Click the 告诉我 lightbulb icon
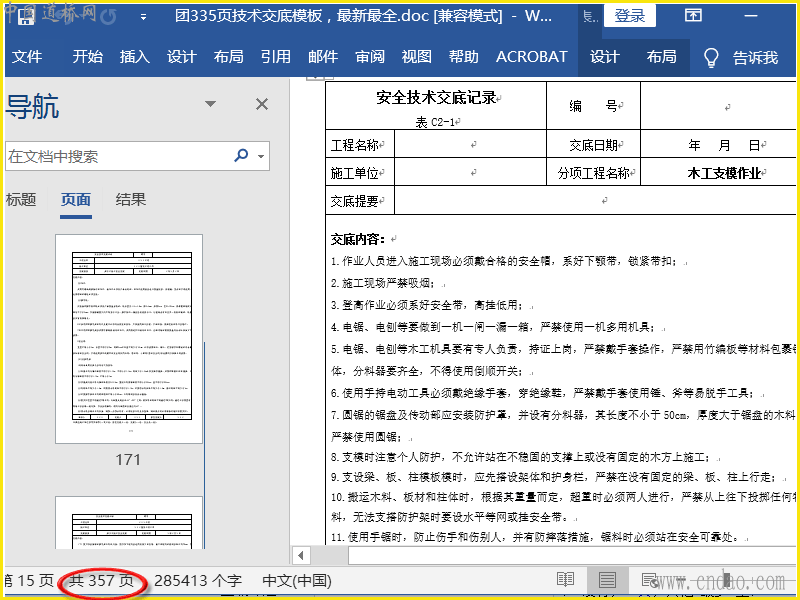Image resolution: width=800 pixels, height=600 pixels. pyautogui.click(x=712, y=57)
